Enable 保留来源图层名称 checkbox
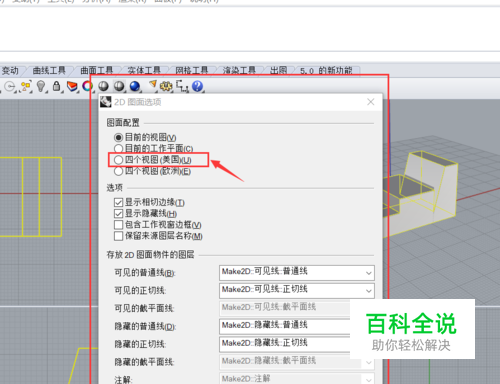 (x=118, y=236)
